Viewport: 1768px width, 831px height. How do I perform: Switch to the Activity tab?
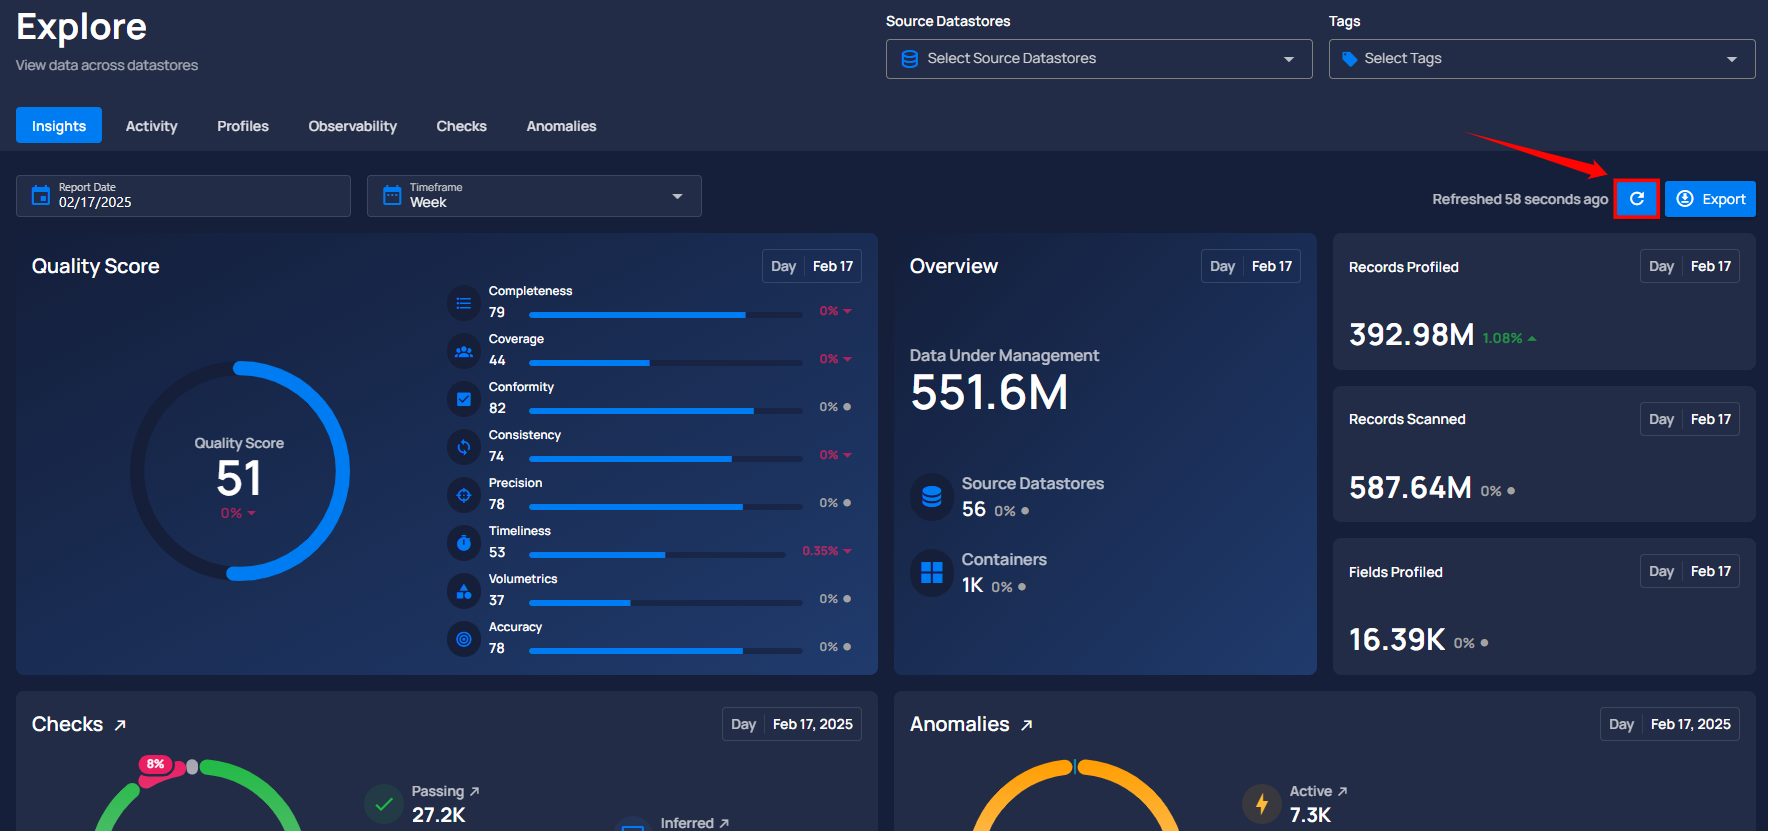tap(151, 126)
